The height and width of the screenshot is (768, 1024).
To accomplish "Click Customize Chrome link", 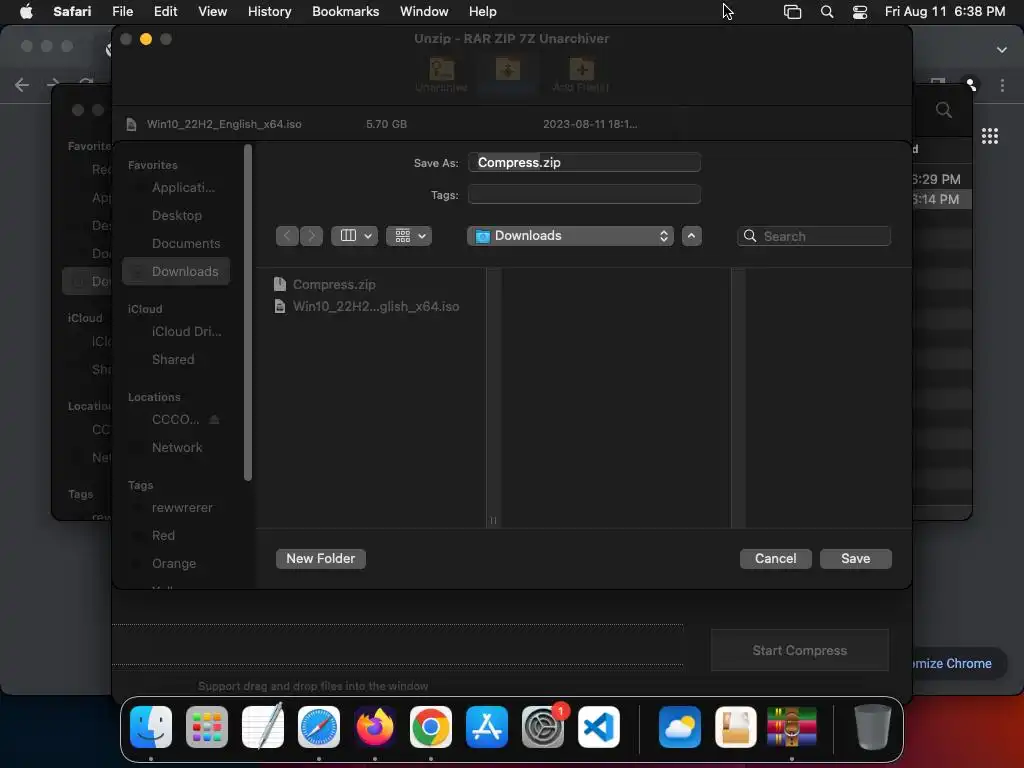I will coord(951,664).
